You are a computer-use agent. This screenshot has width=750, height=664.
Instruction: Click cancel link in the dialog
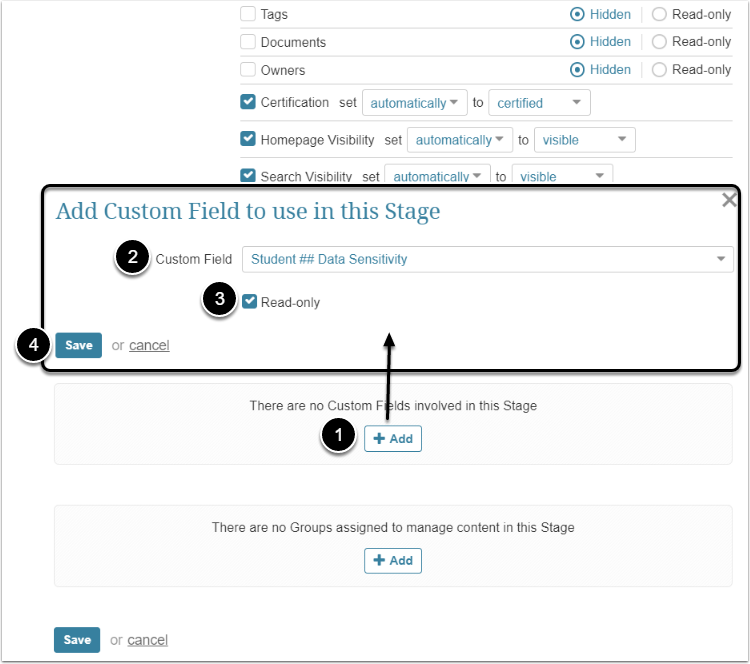[x=149, y=345]
